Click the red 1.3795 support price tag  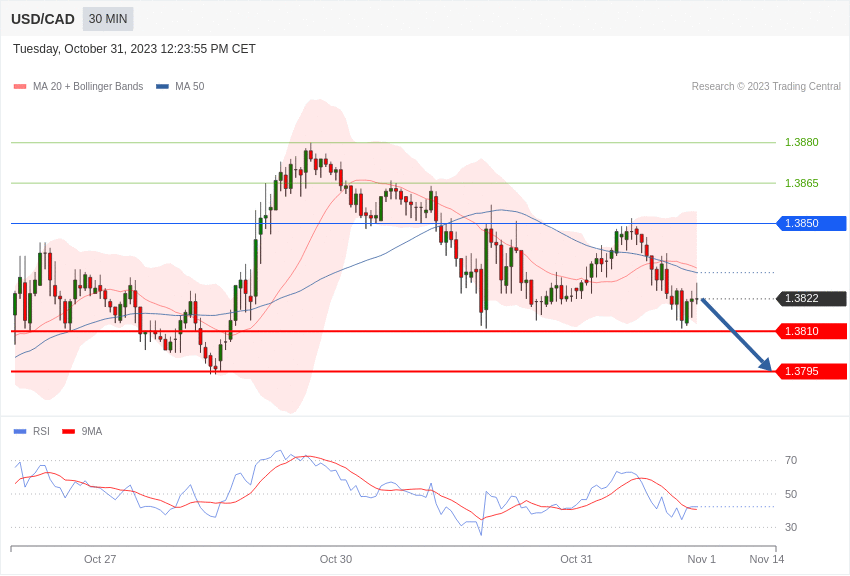[812, 371]
